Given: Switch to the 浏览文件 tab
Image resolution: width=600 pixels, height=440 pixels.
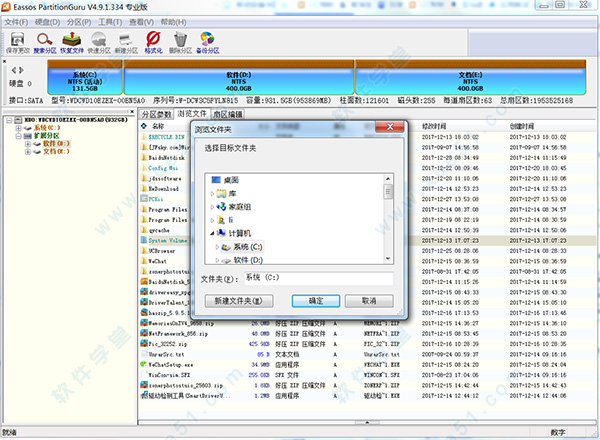Looking at the screenshot, I should [192, 114].
